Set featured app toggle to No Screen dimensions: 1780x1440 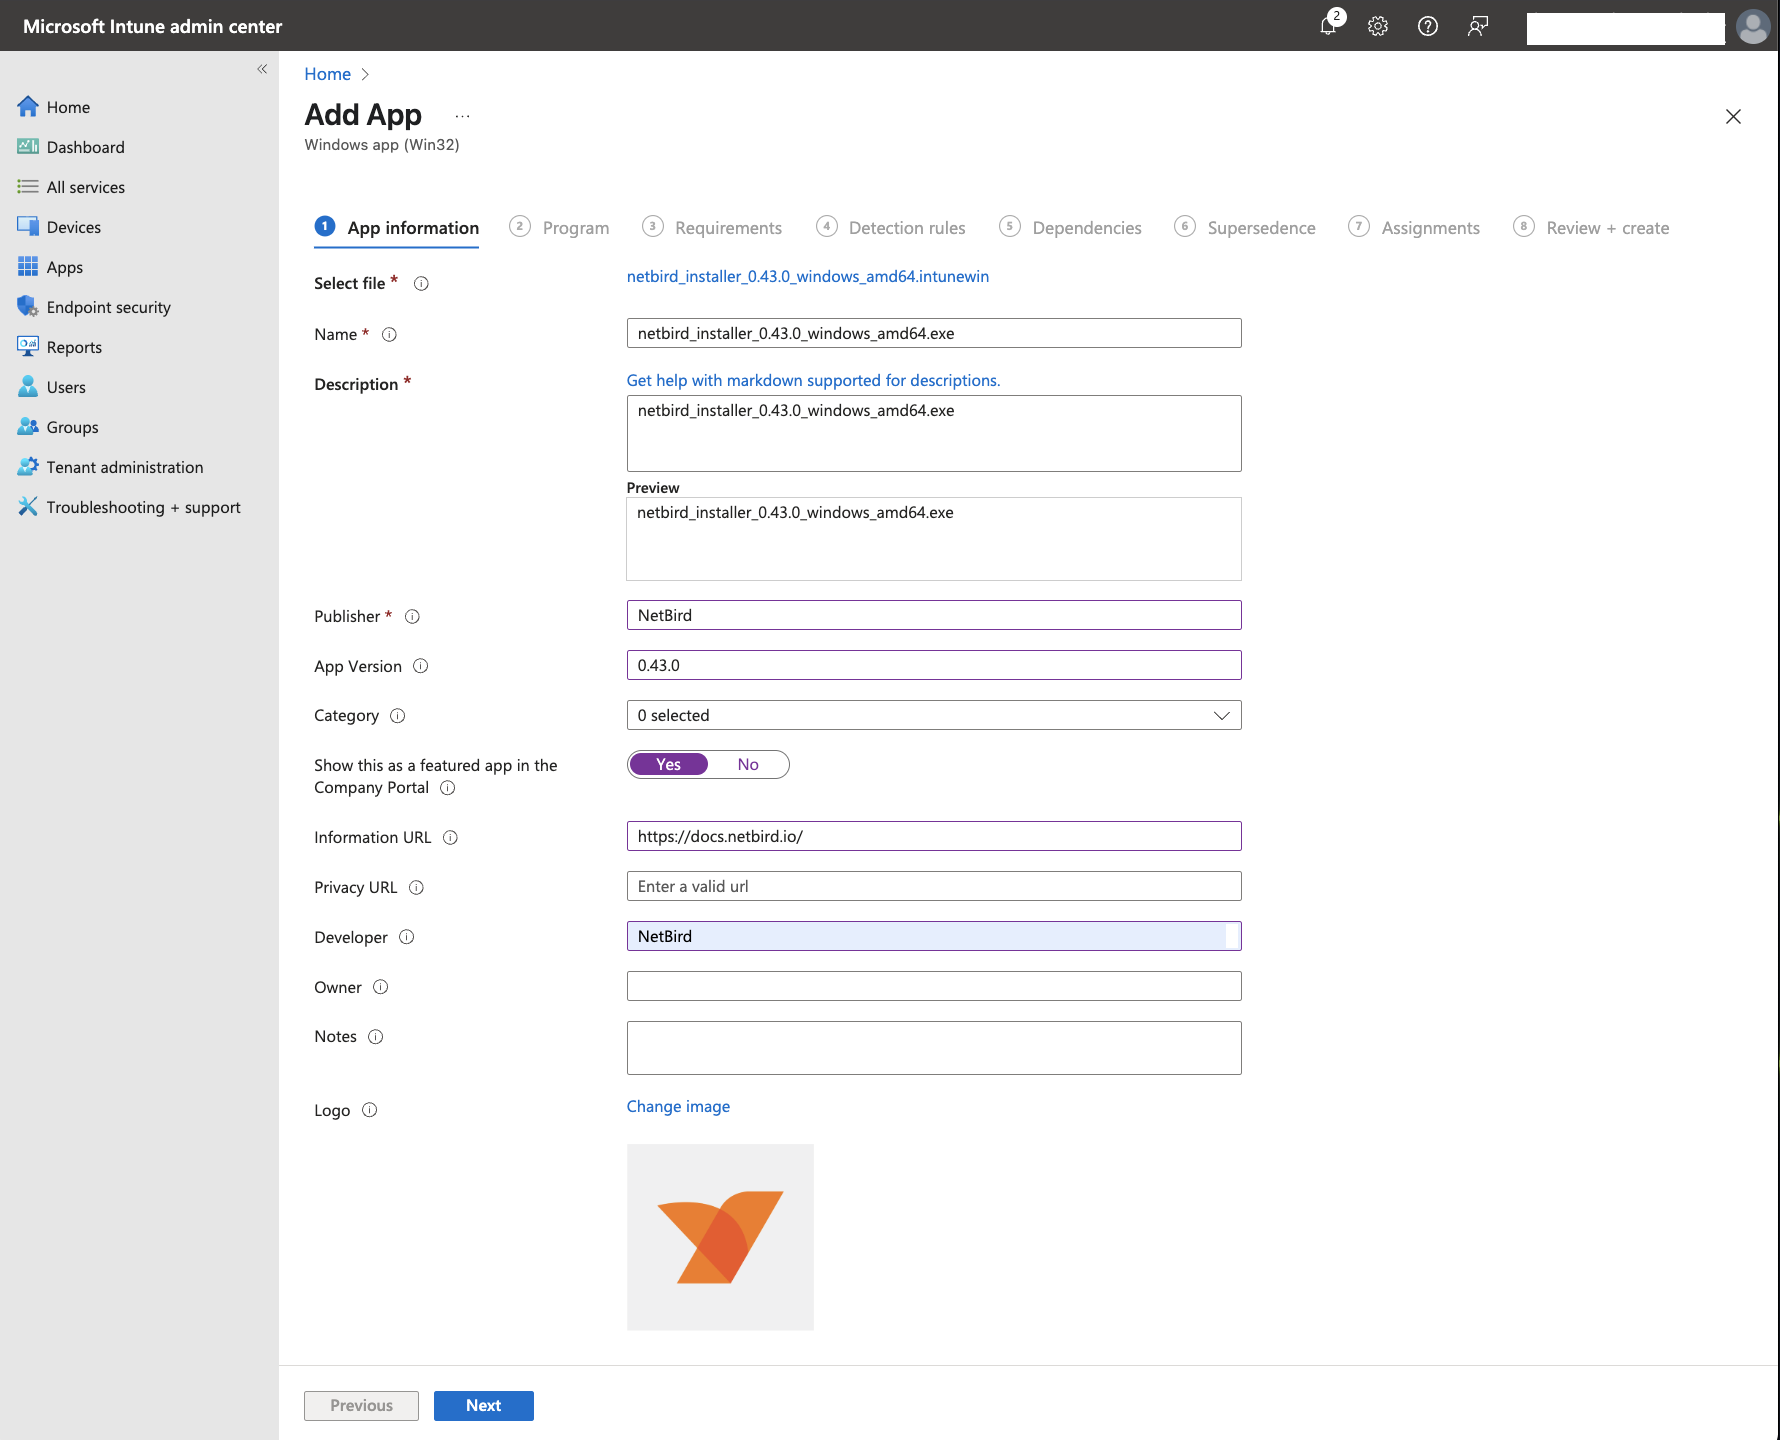click(748, 765)
